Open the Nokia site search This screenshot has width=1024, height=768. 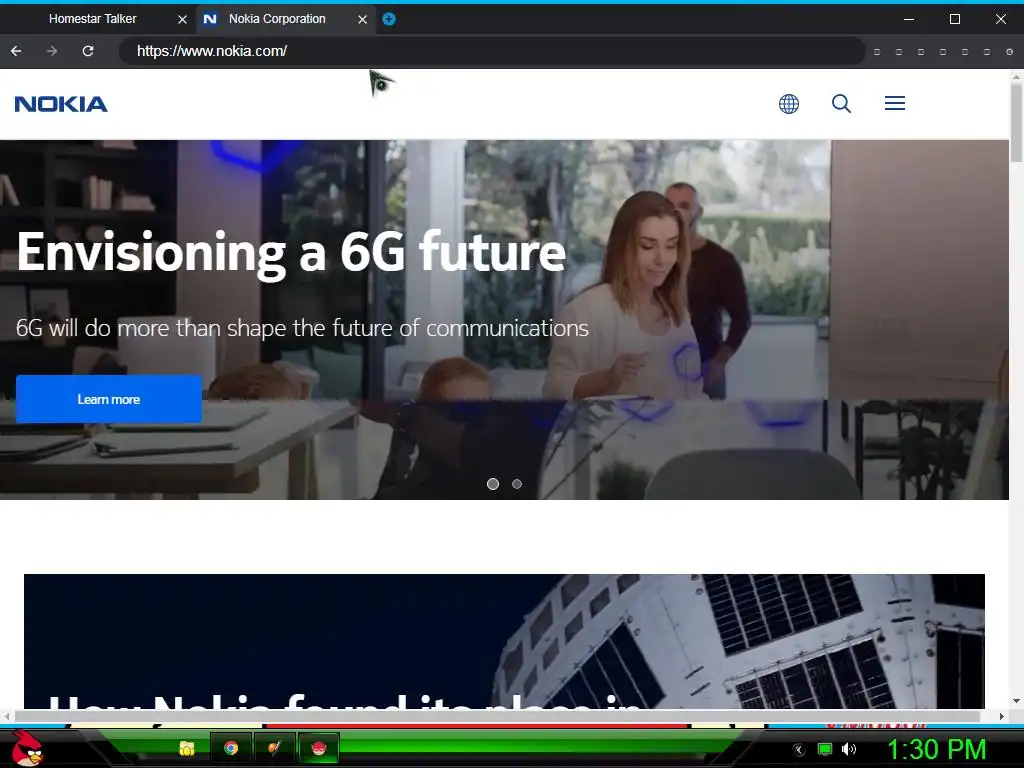841,103
